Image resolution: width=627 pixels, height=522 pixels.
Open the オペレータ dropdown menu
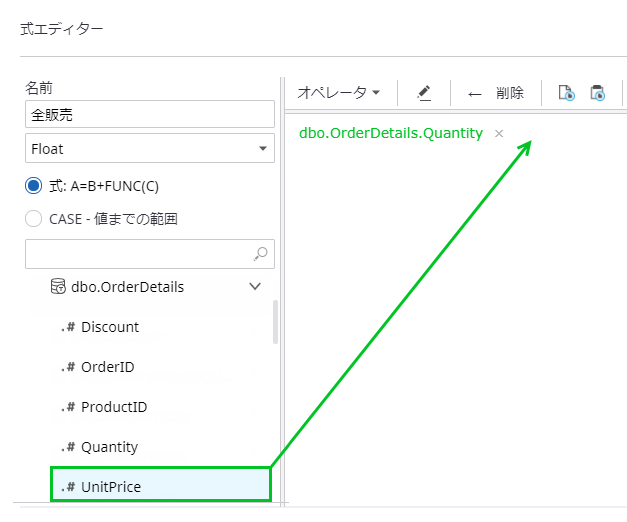(x=339, y=93)
